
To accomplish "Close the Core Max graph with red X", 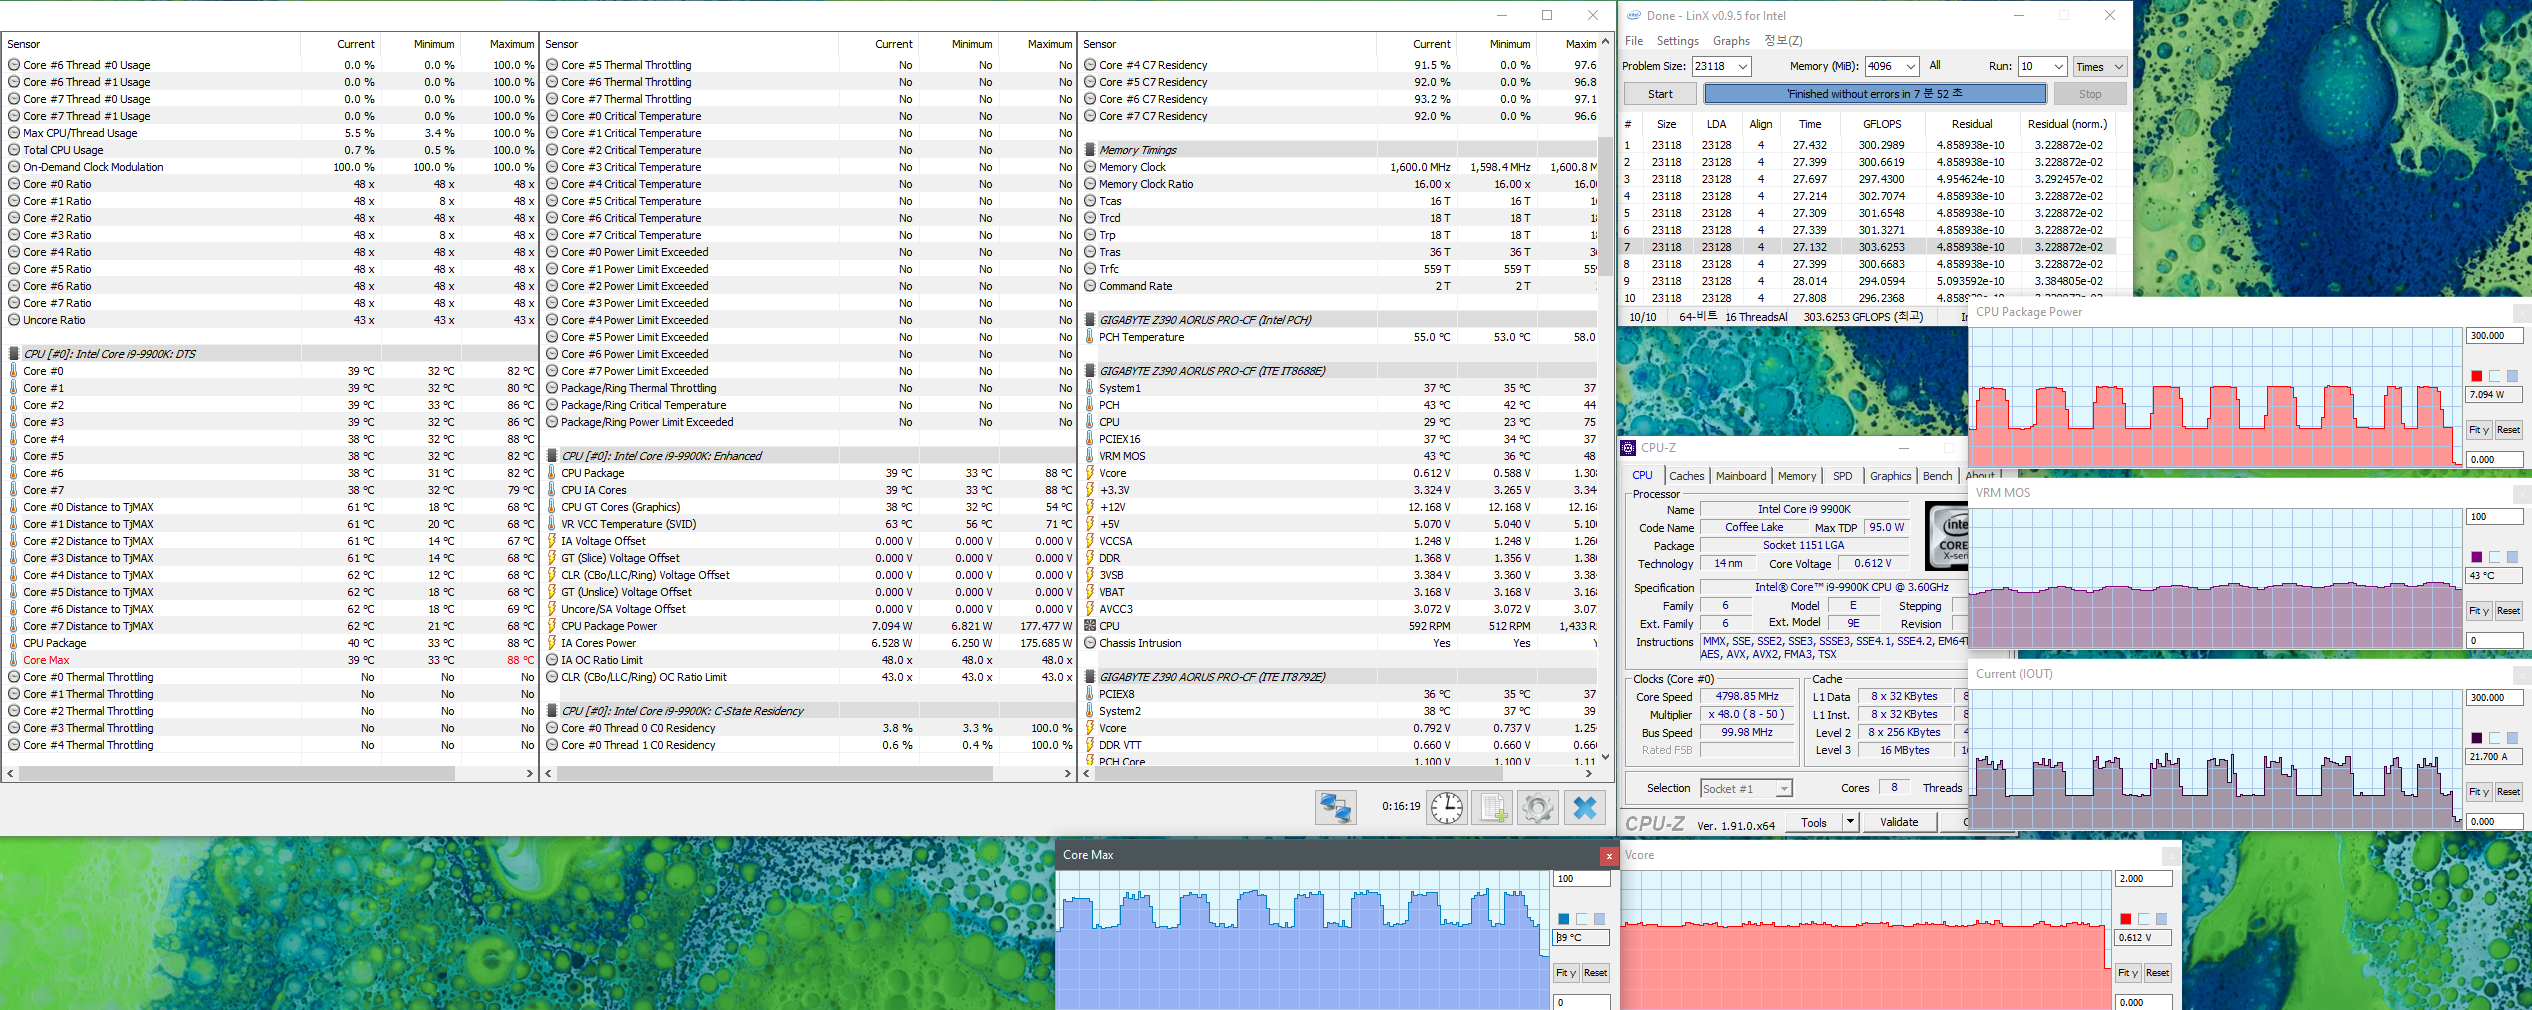I will click(1608, 856).
